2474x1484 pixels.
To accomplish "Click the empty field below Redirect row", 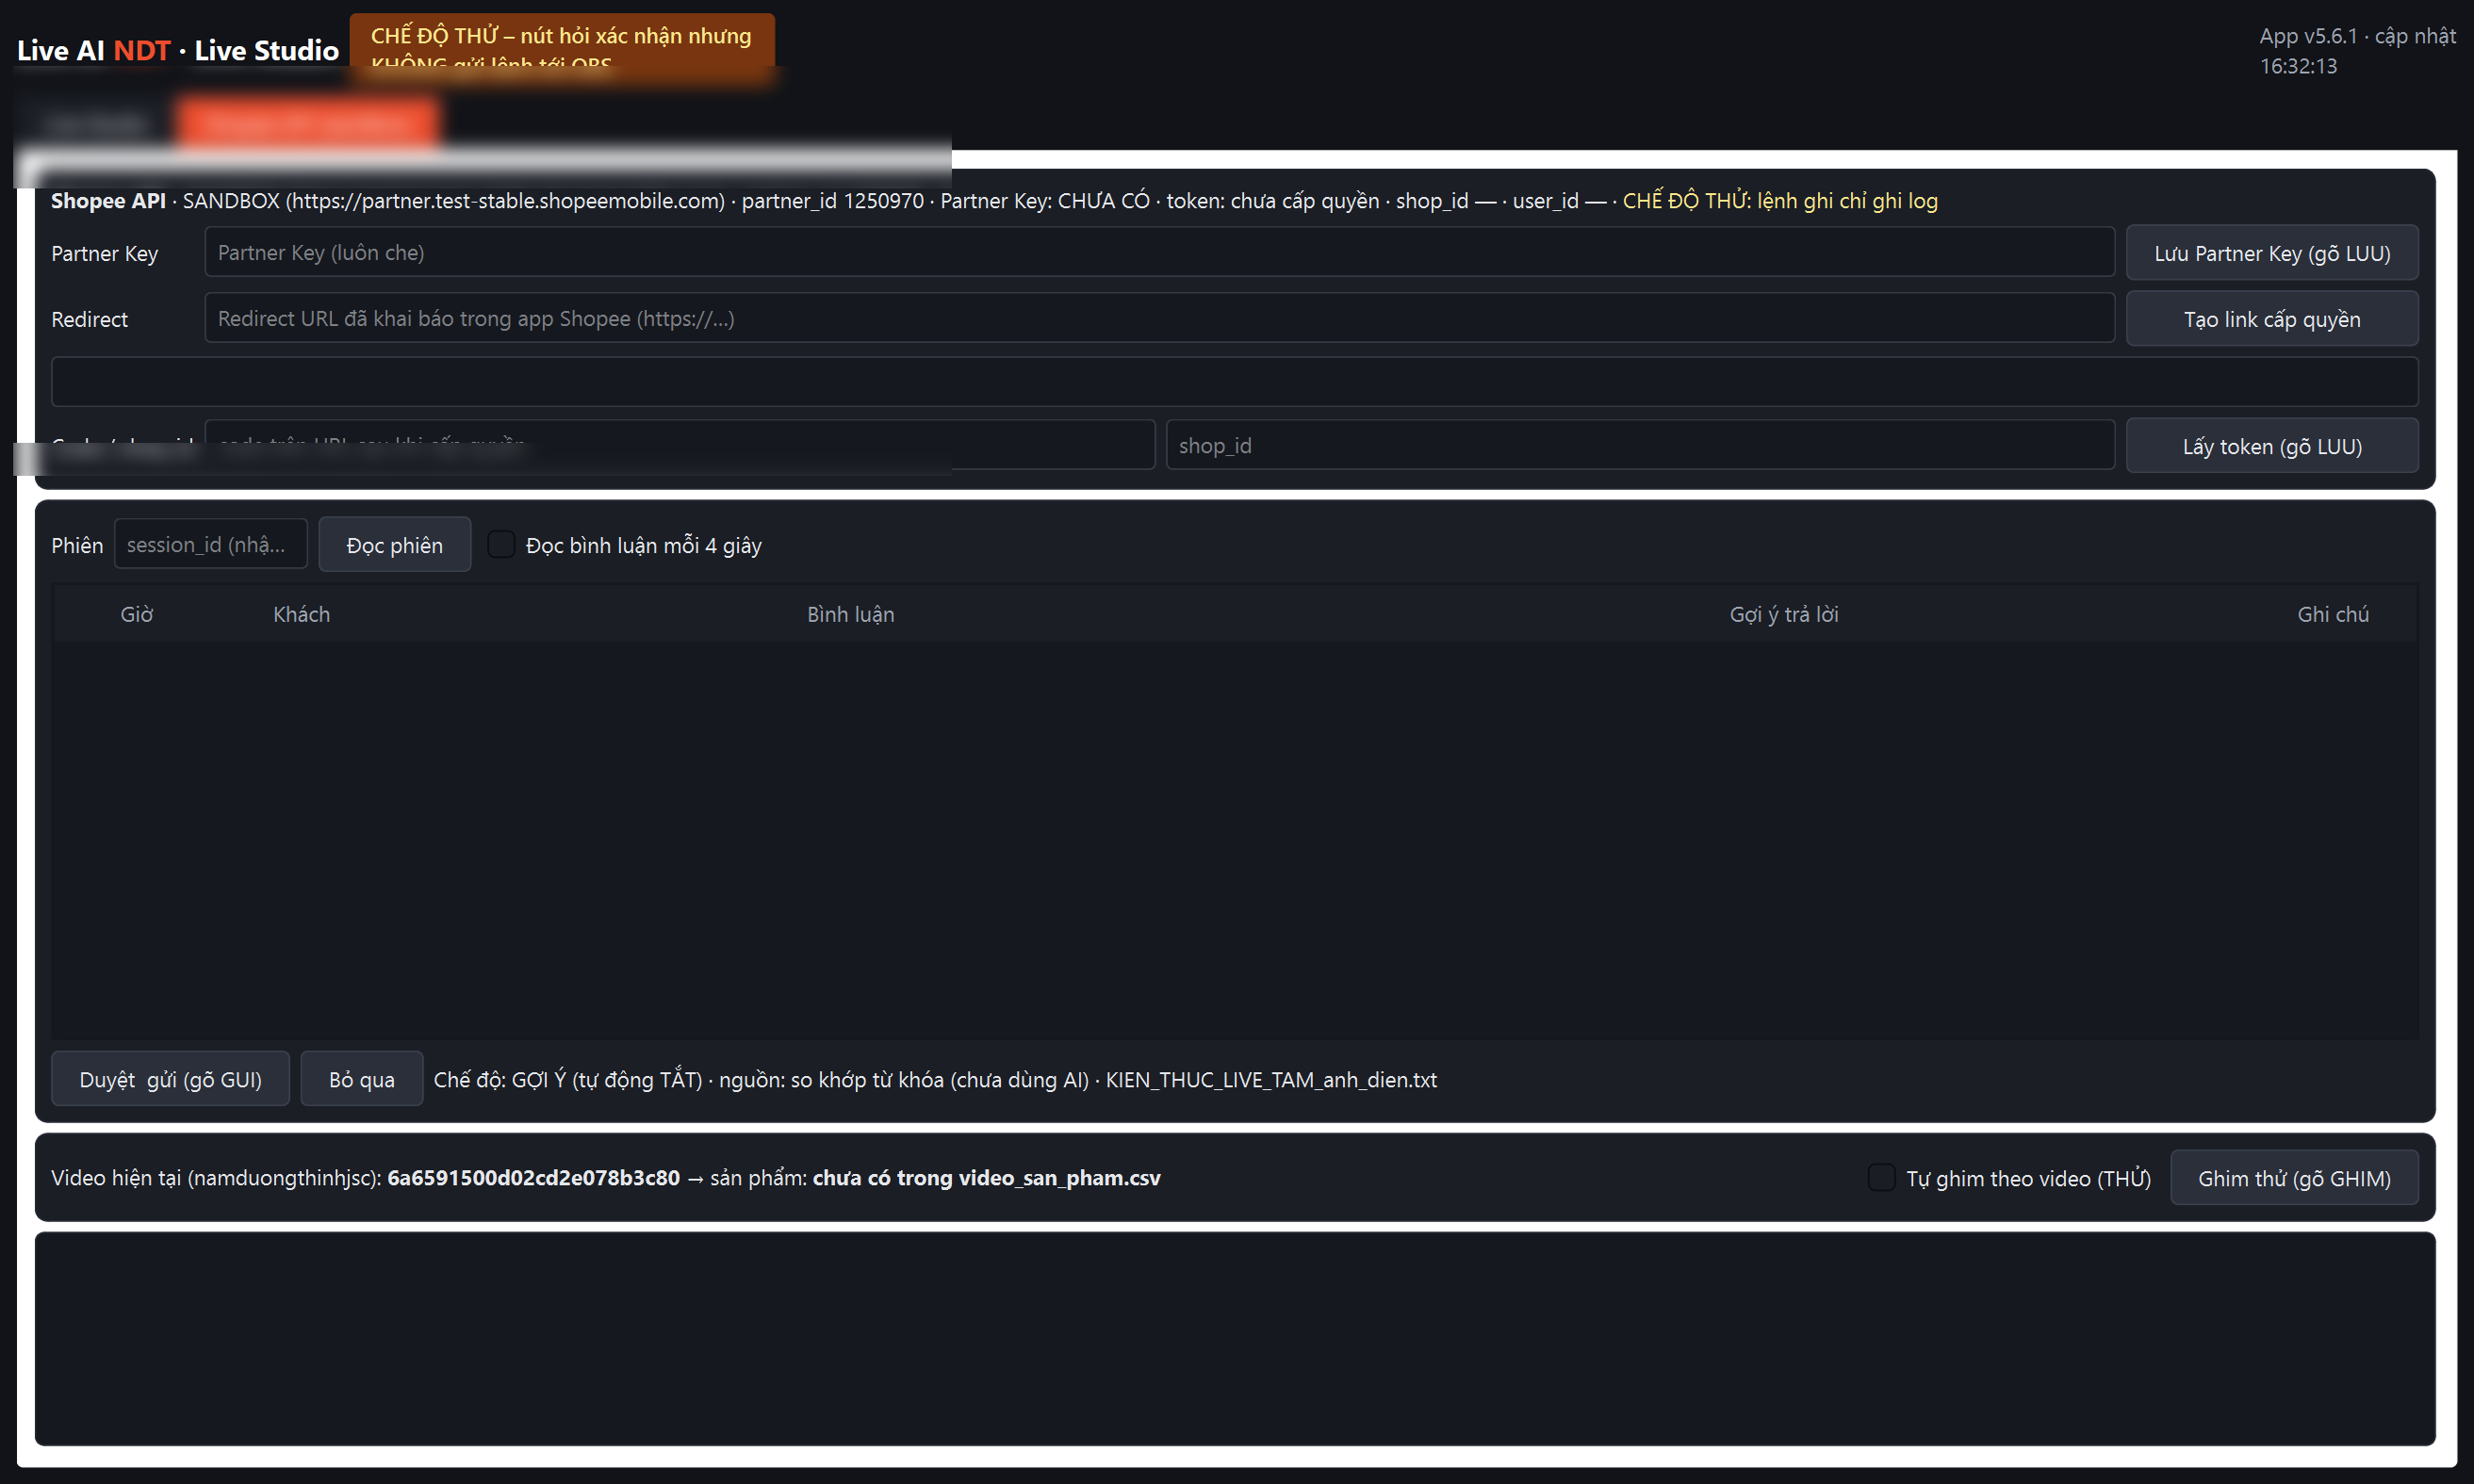I will [1234, 382].
